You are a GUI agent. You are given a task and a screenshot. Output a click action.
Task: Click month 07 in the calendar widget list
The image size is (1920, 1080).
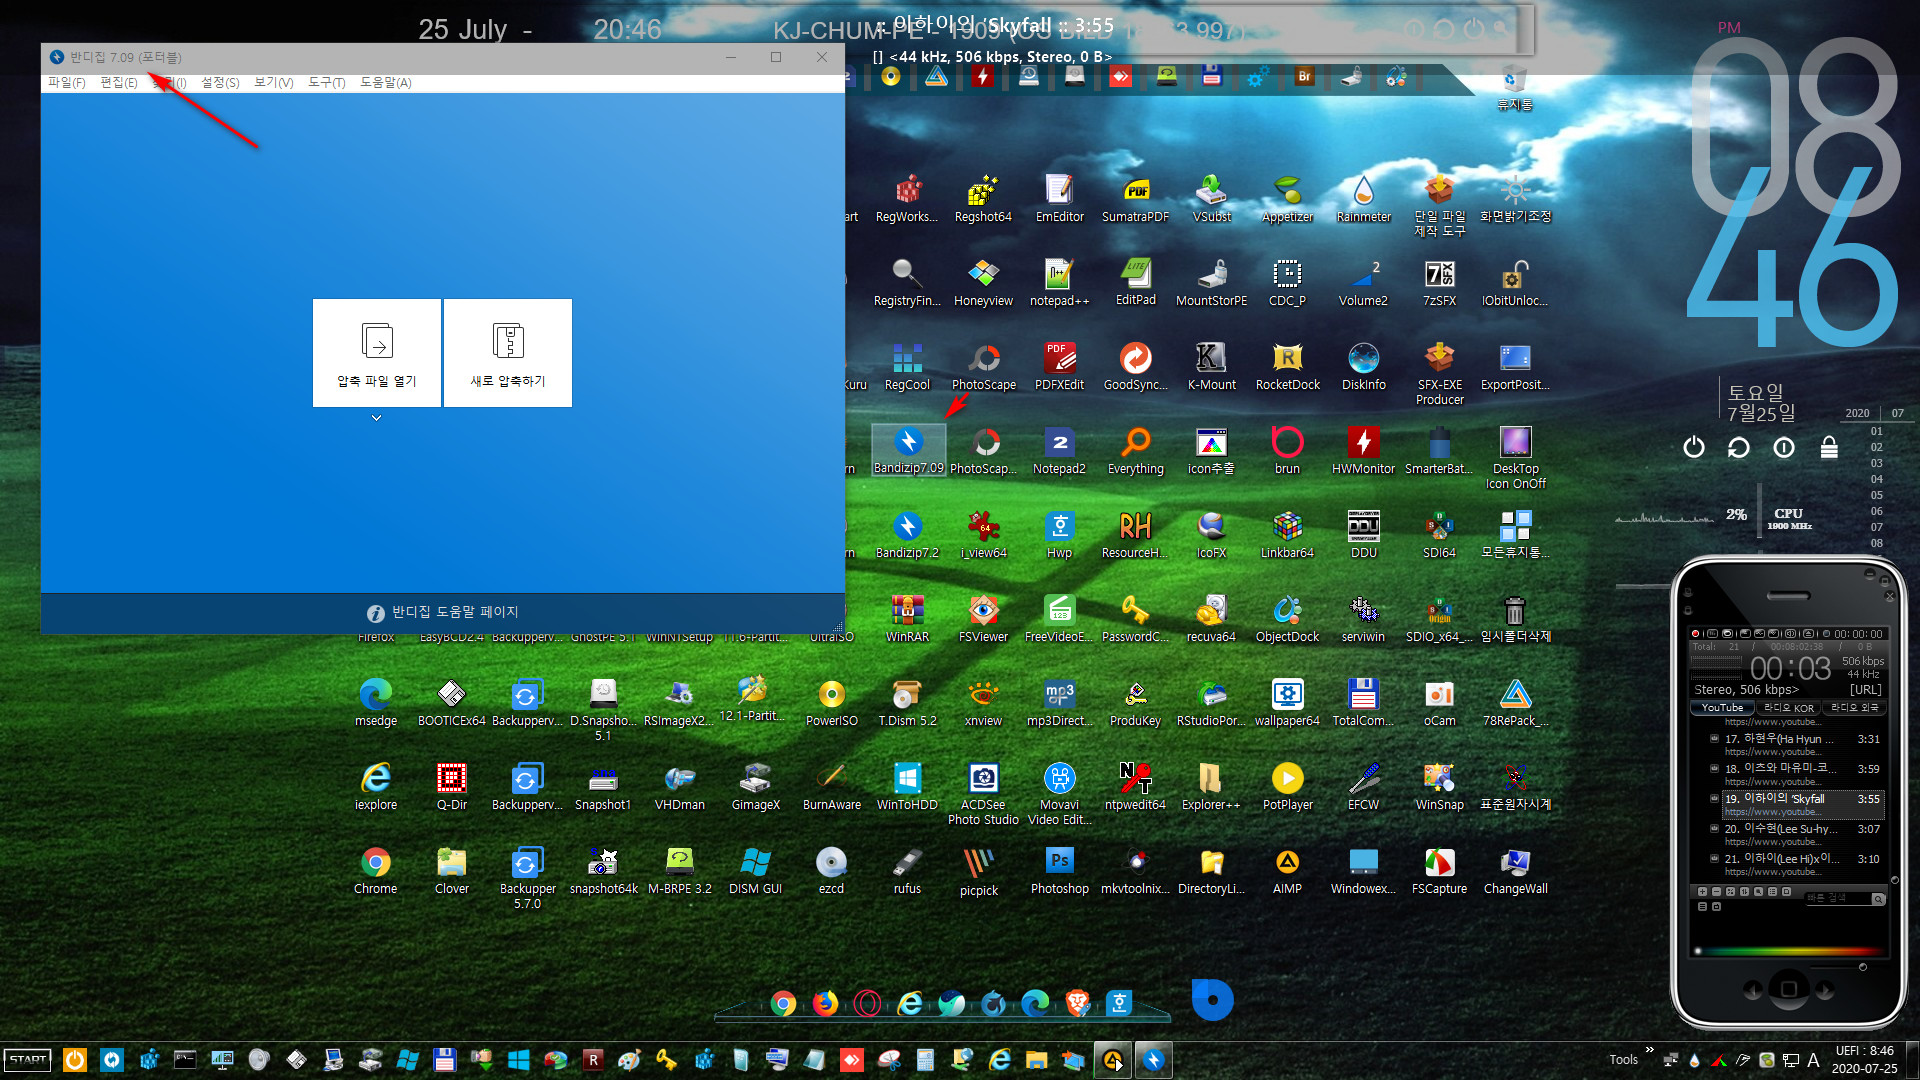pyautogui.click(x=1877, y=528)
